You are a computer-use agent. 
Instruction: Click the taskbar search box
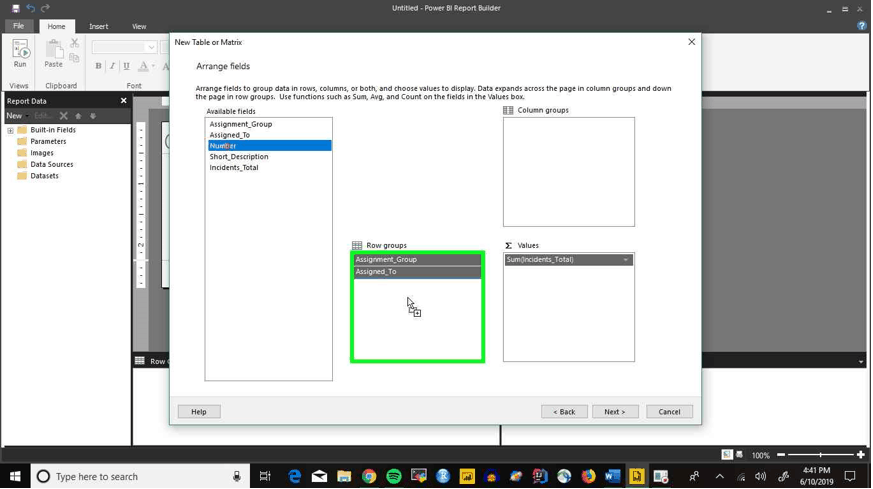click(140, 477)
